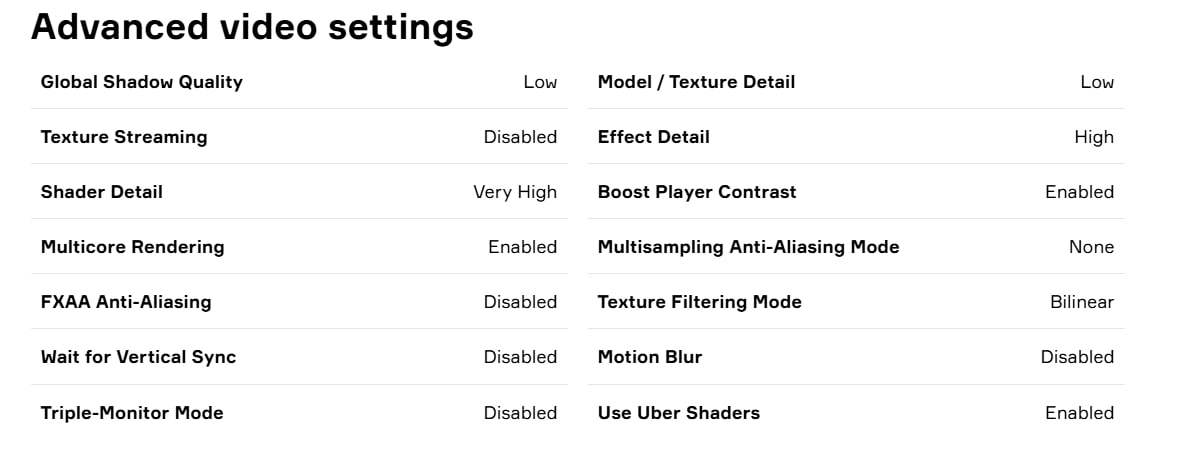The height and width of the screenshot is (476, 1188).
Task: Toggle the Multicore Rendering Enabled value
Action: 522,247
